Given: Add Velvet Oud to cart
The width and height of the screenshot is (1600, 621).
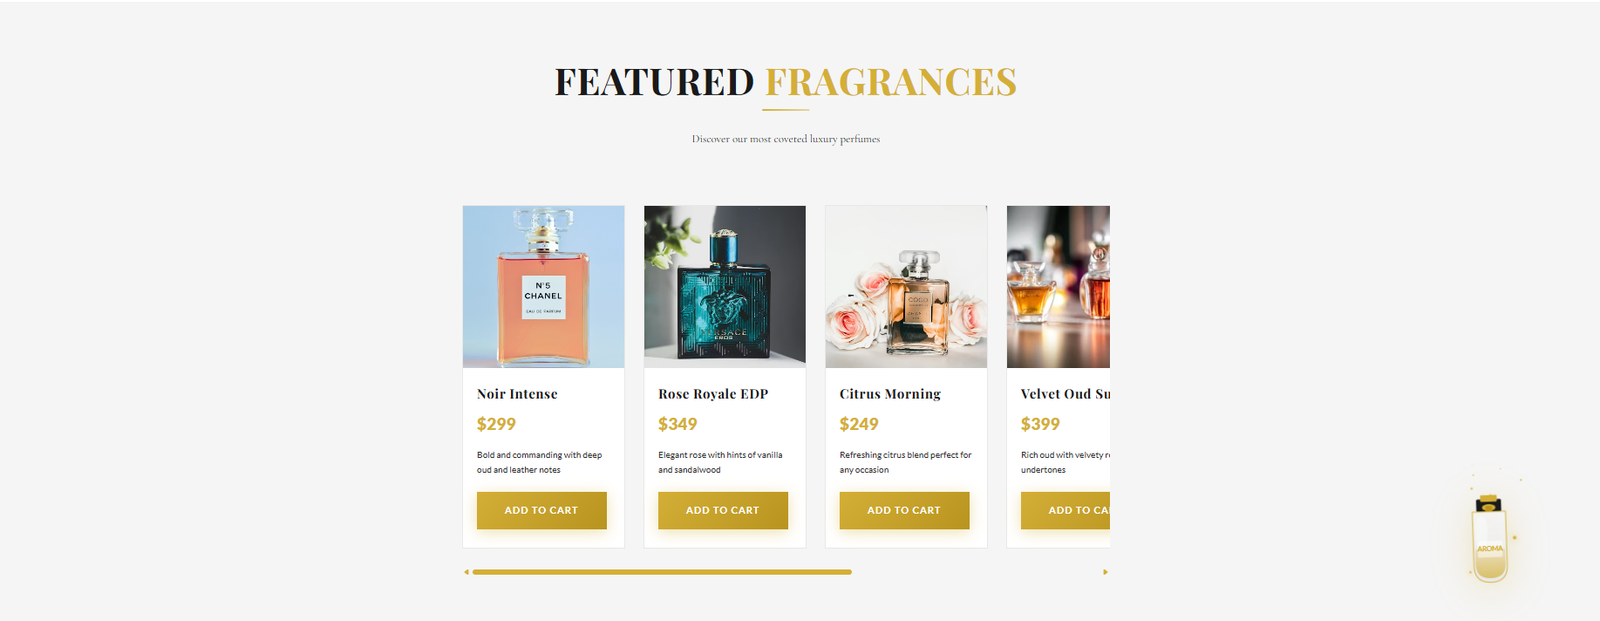Looking at the screenshot, I should (x=1065, y=510).
